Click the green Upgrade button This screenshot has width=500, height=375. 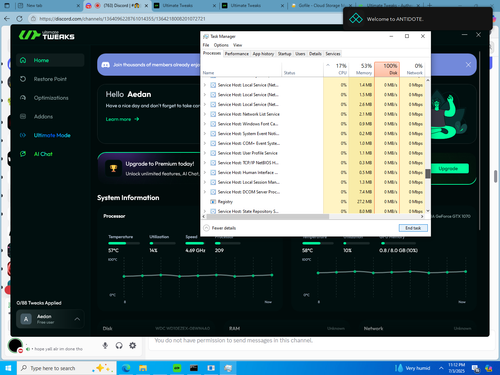(448, 169)
